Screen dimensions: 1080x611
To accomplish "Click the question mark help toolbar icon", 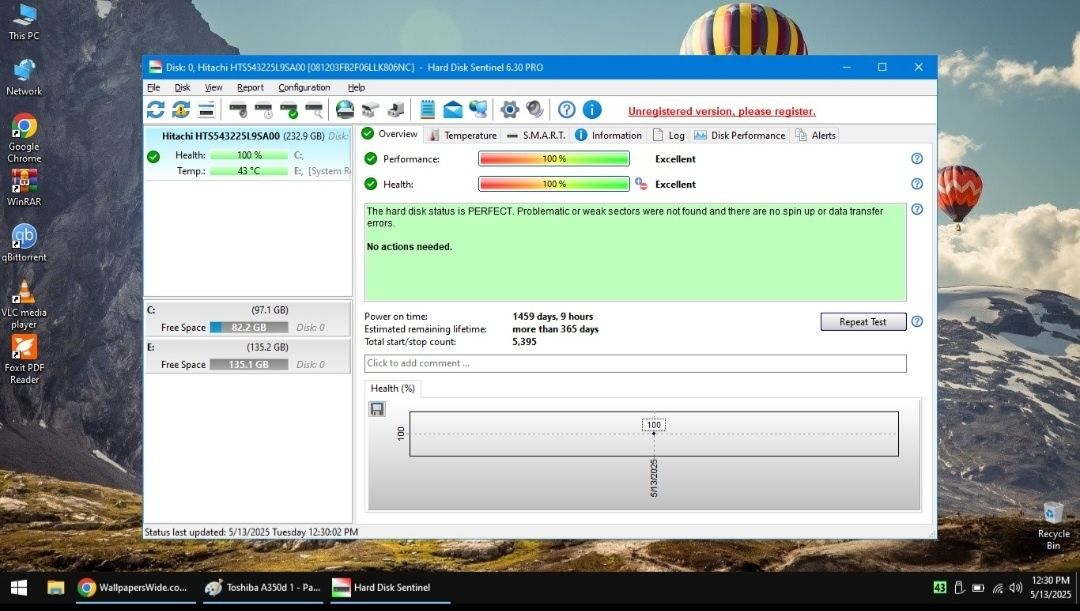I will [x=567, y=110].
